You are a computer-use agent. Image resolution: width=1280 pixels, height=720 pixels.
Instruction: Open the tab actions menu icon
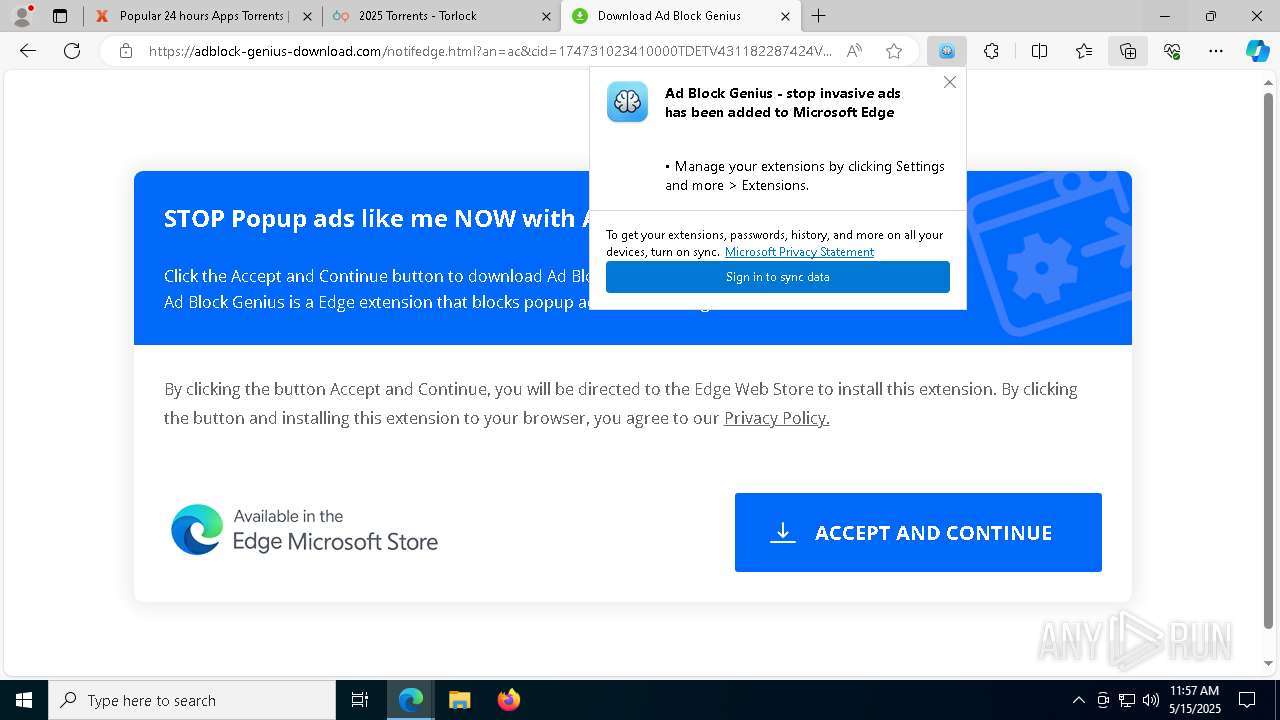(60, 16)
